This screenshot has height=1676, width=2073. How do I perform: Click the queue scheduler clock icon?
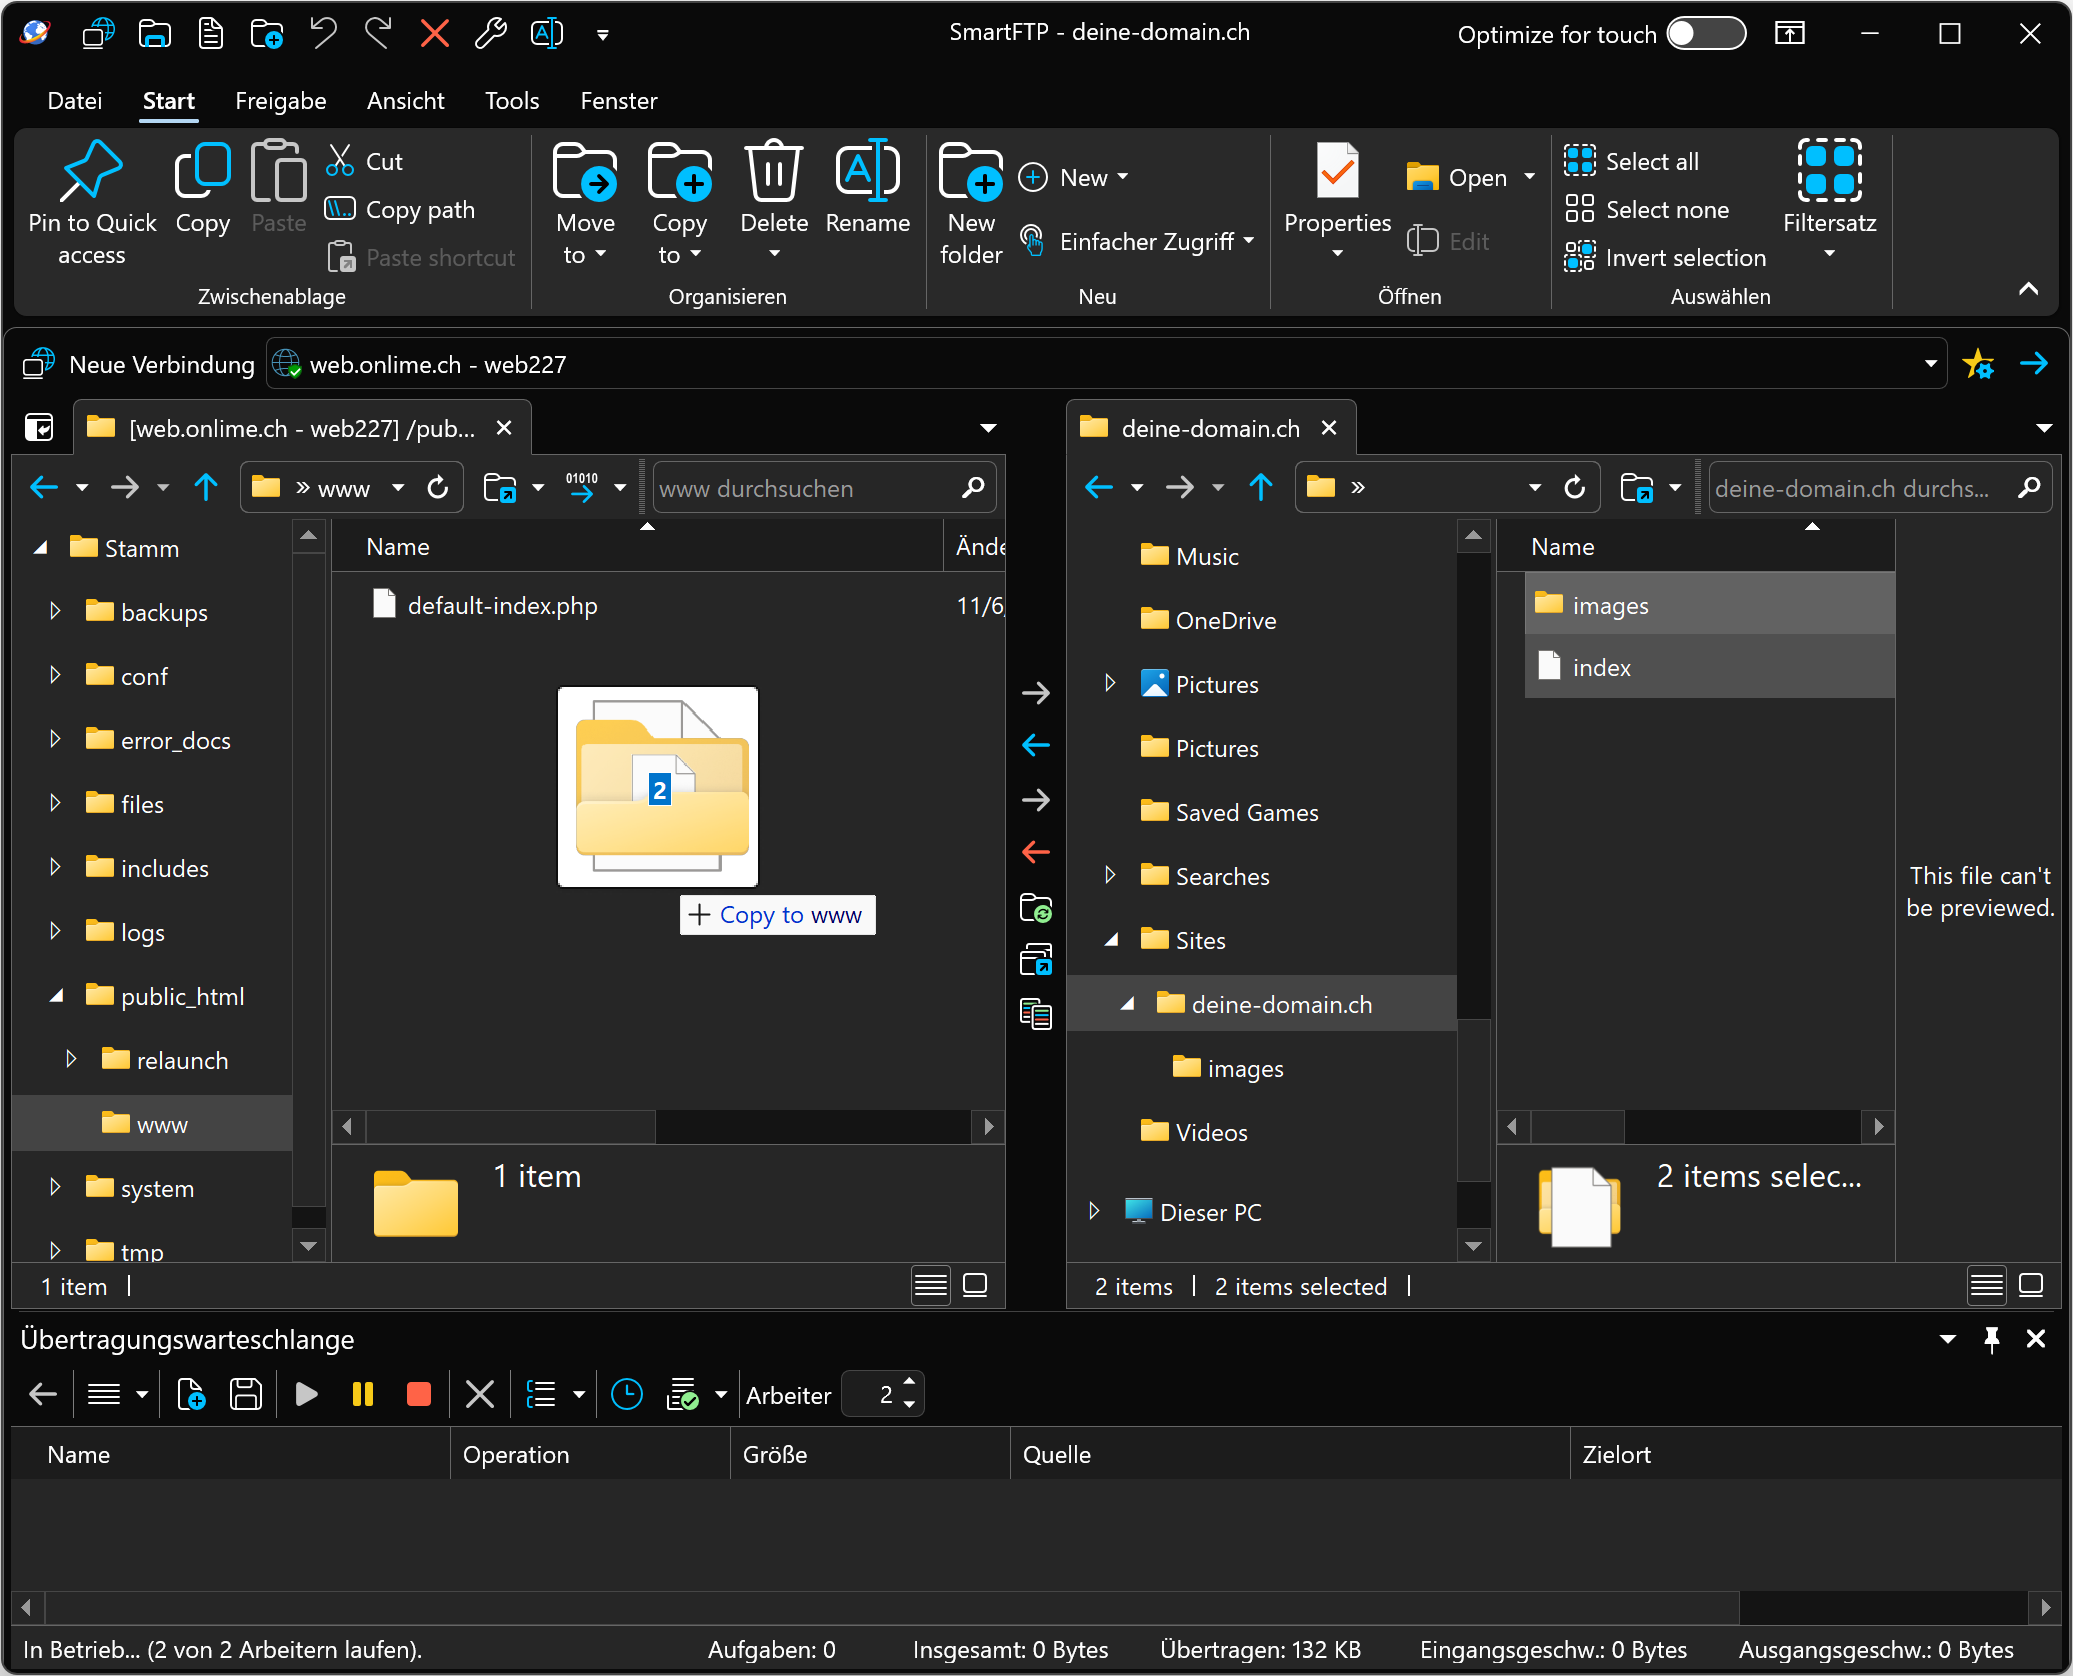(x=627, y=1394)
